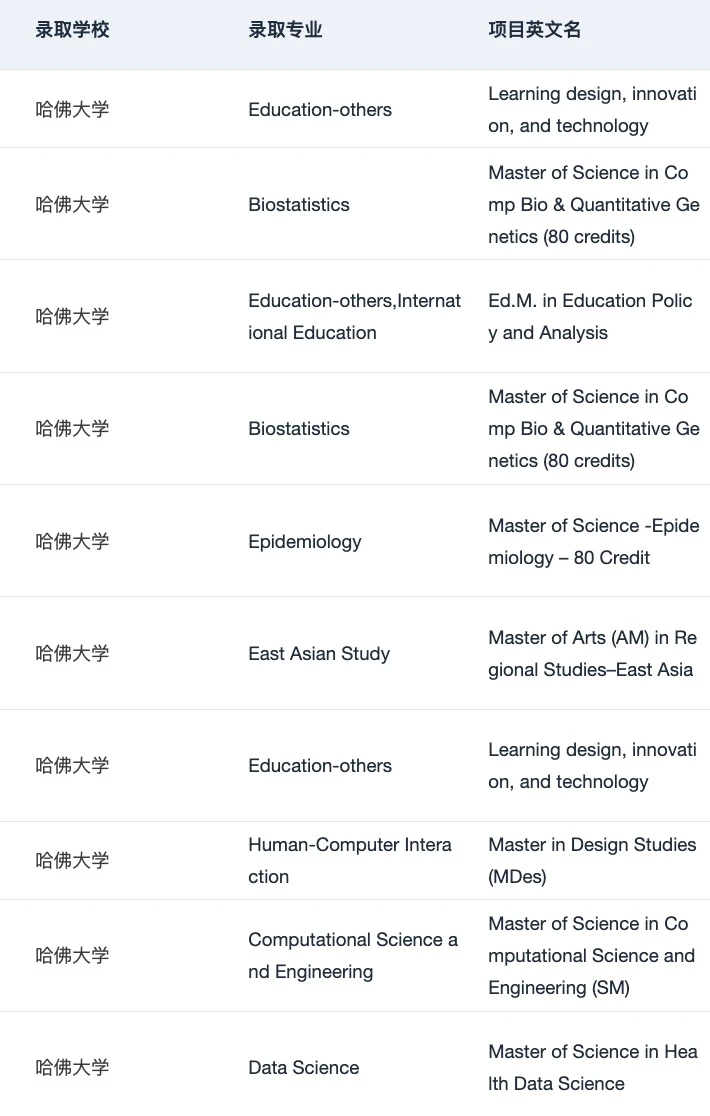Click 哈佛大学 in the Epidemiology row
Image resolution: width=710 pixels, height=1116 pixels.
click(72, 542)
